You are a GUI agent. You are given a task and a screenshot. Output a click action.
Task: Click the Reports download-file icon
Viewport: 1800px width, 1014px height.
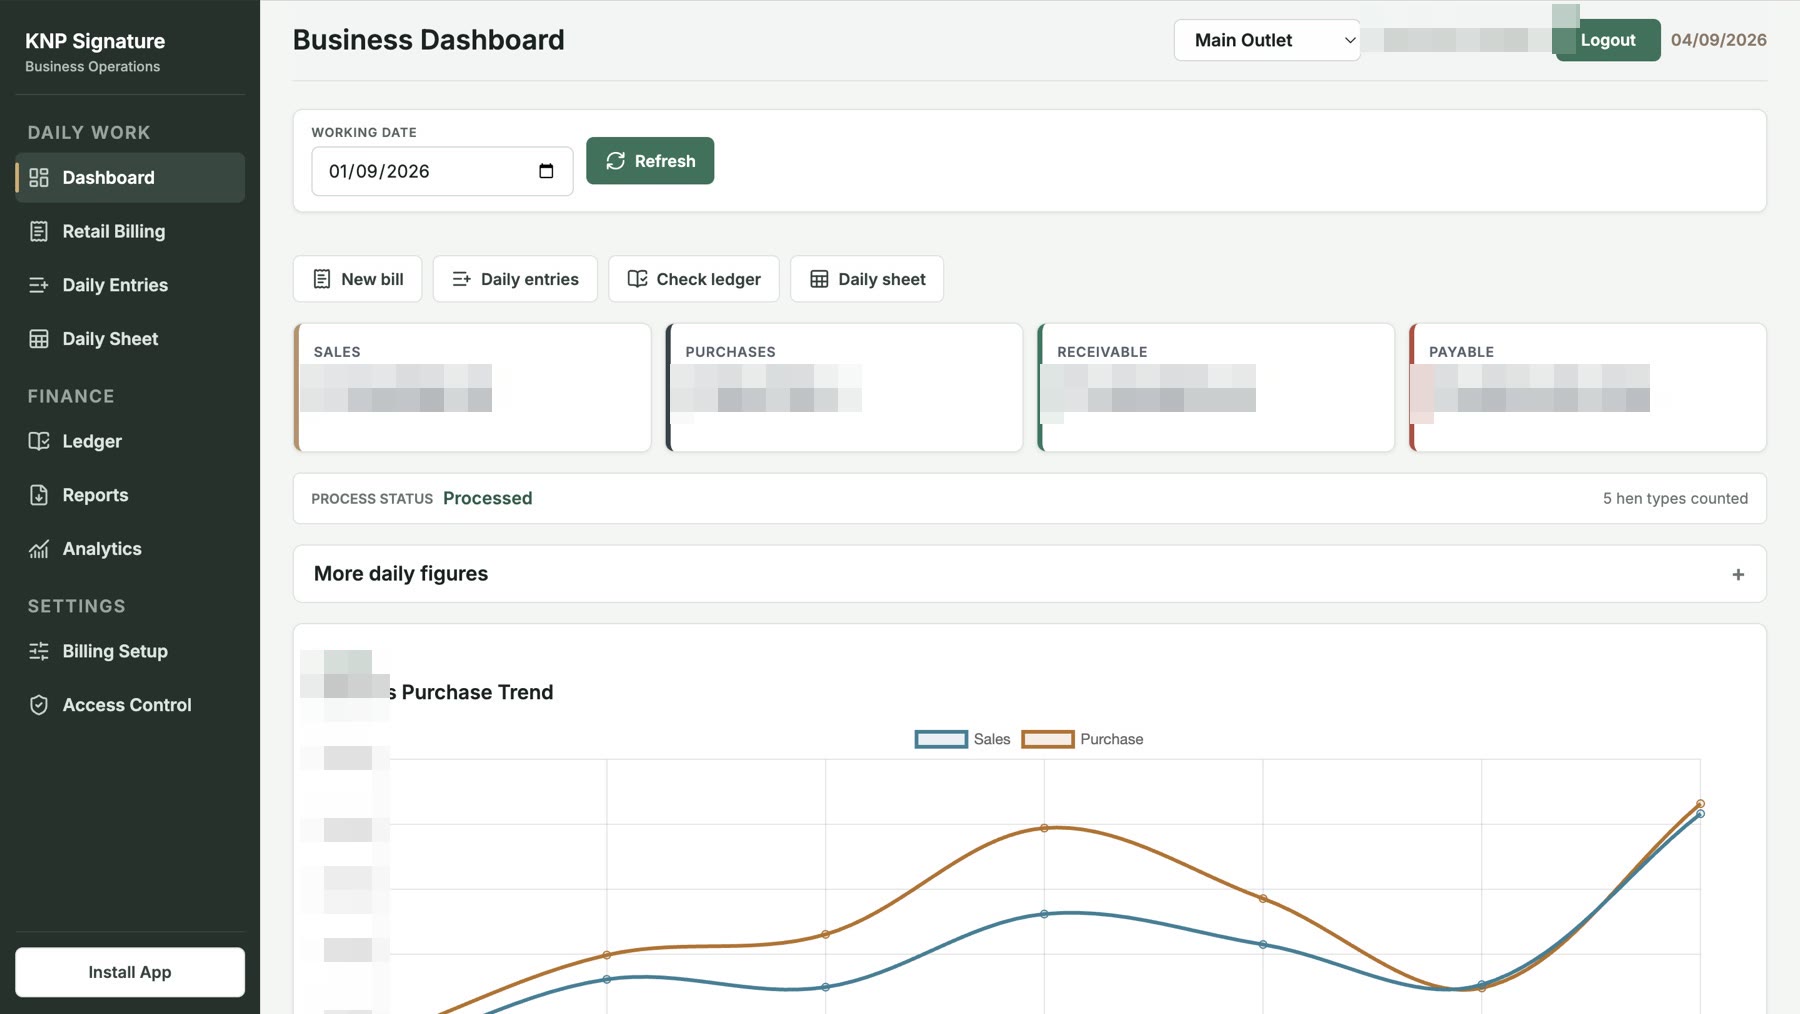click(39, 495)
